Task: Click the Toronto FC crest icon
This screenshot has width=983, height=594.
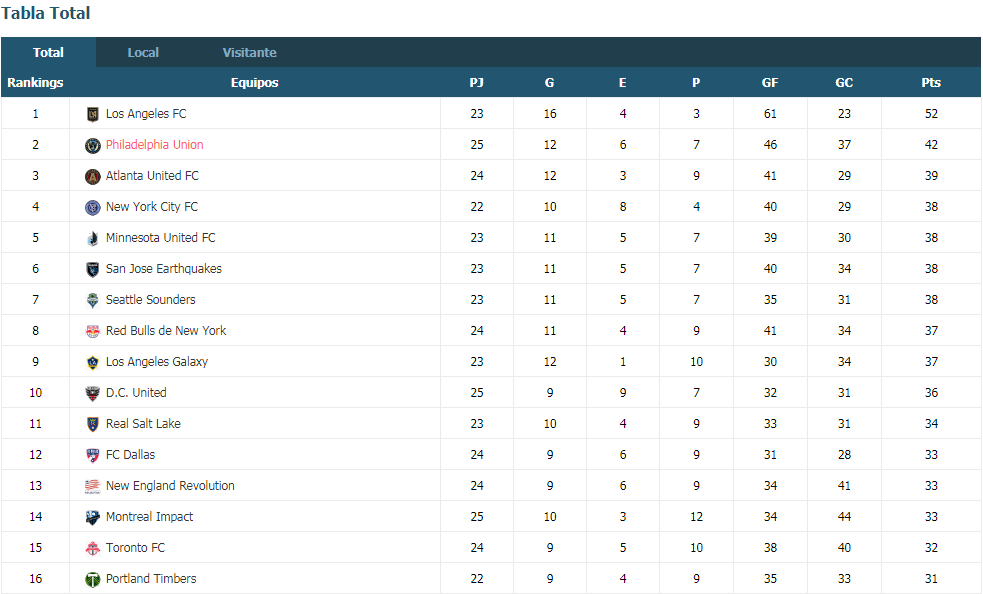Action: 92,548
